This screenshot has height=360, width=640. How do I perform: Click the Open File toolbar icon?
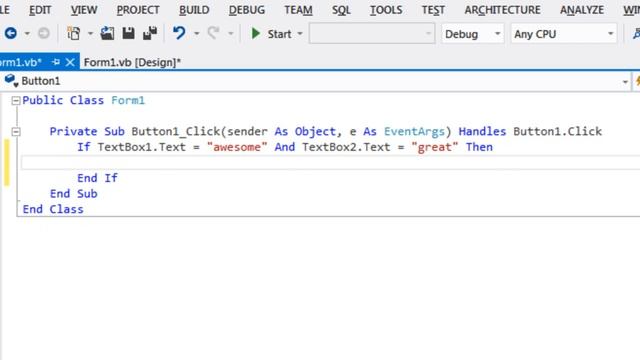[107, 33]
